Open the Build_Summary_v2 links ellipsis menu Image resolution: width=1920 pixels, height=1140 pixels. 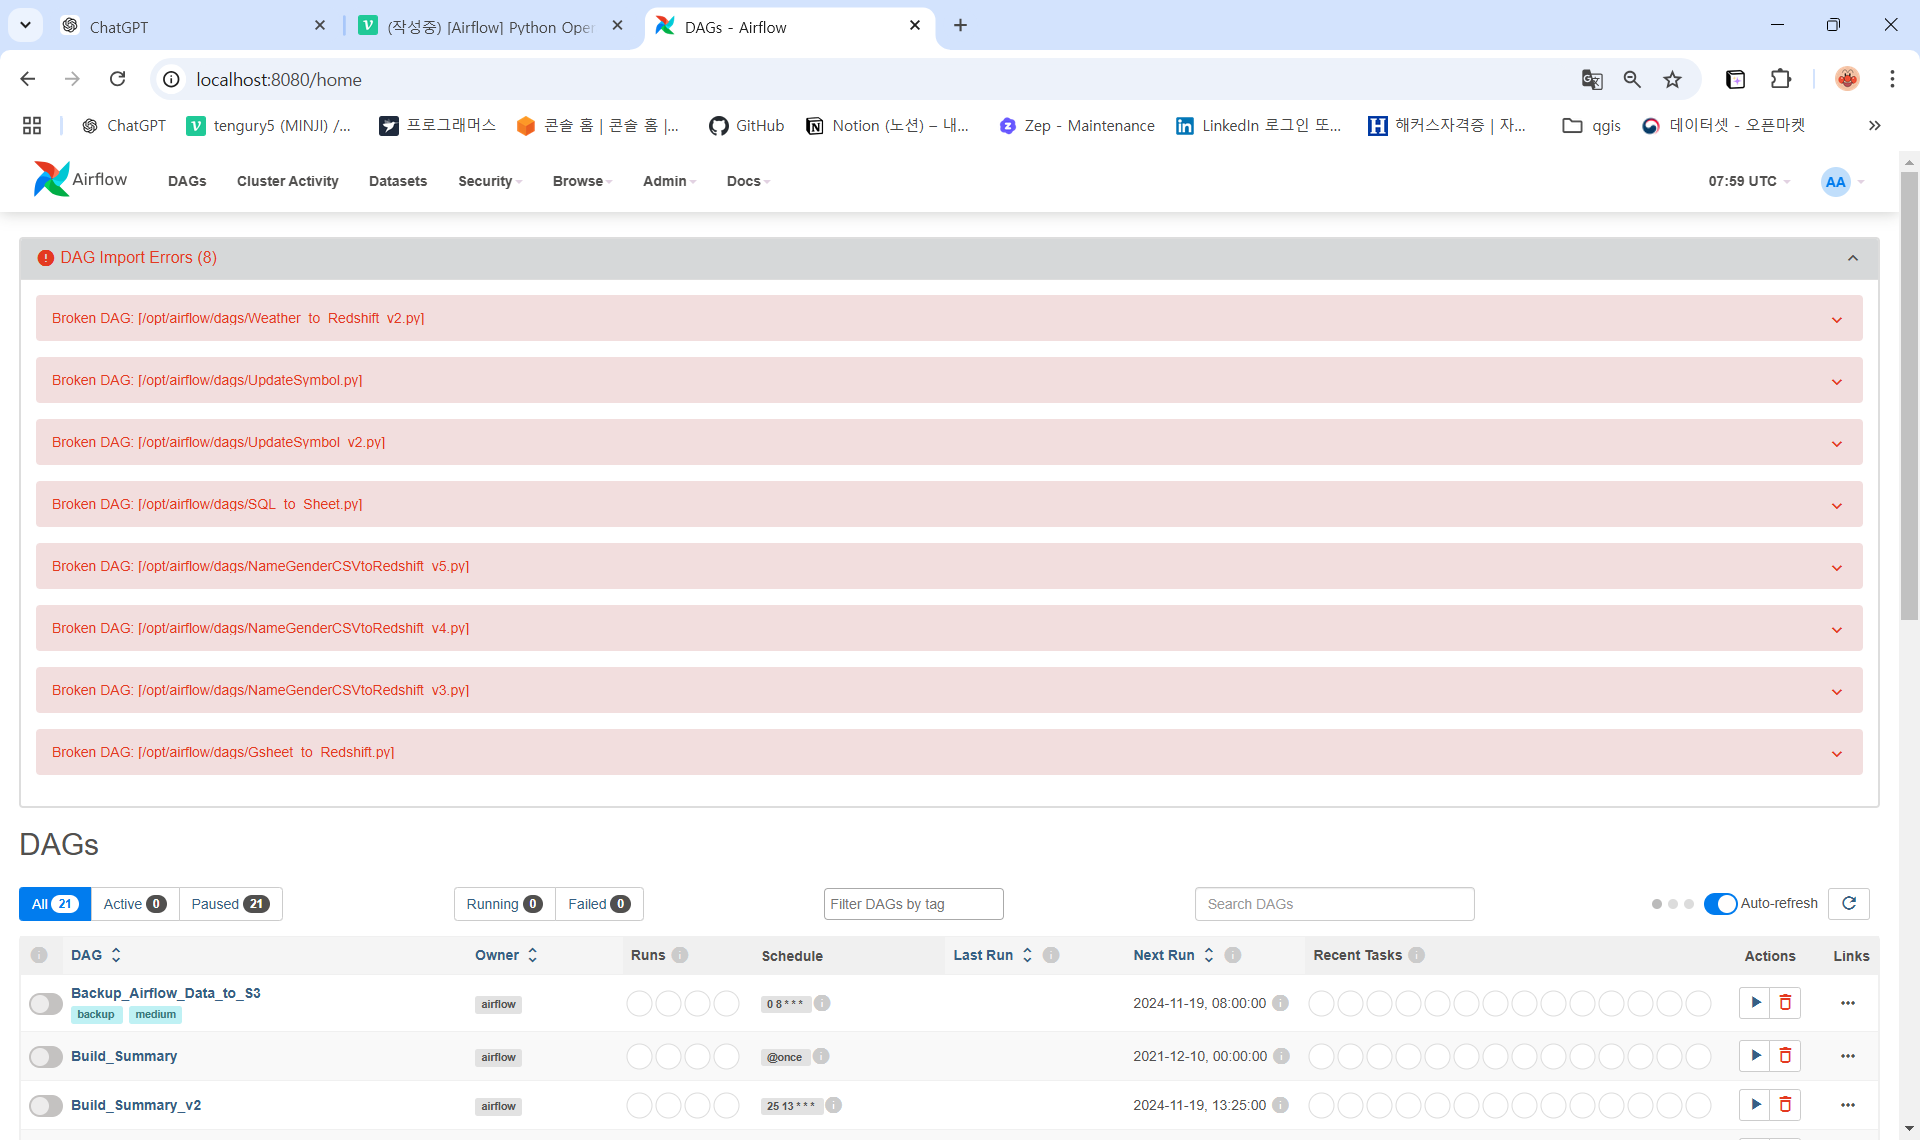pyautogui.click(x=1847, y=1105)
